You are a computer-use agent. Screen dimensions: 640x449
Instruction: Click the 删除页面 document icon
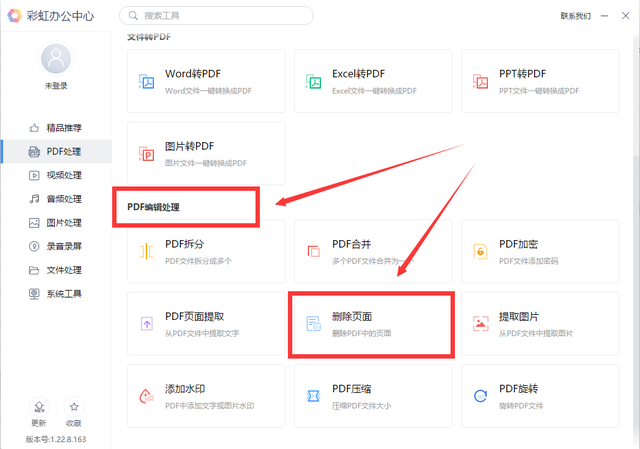(313, 324)
